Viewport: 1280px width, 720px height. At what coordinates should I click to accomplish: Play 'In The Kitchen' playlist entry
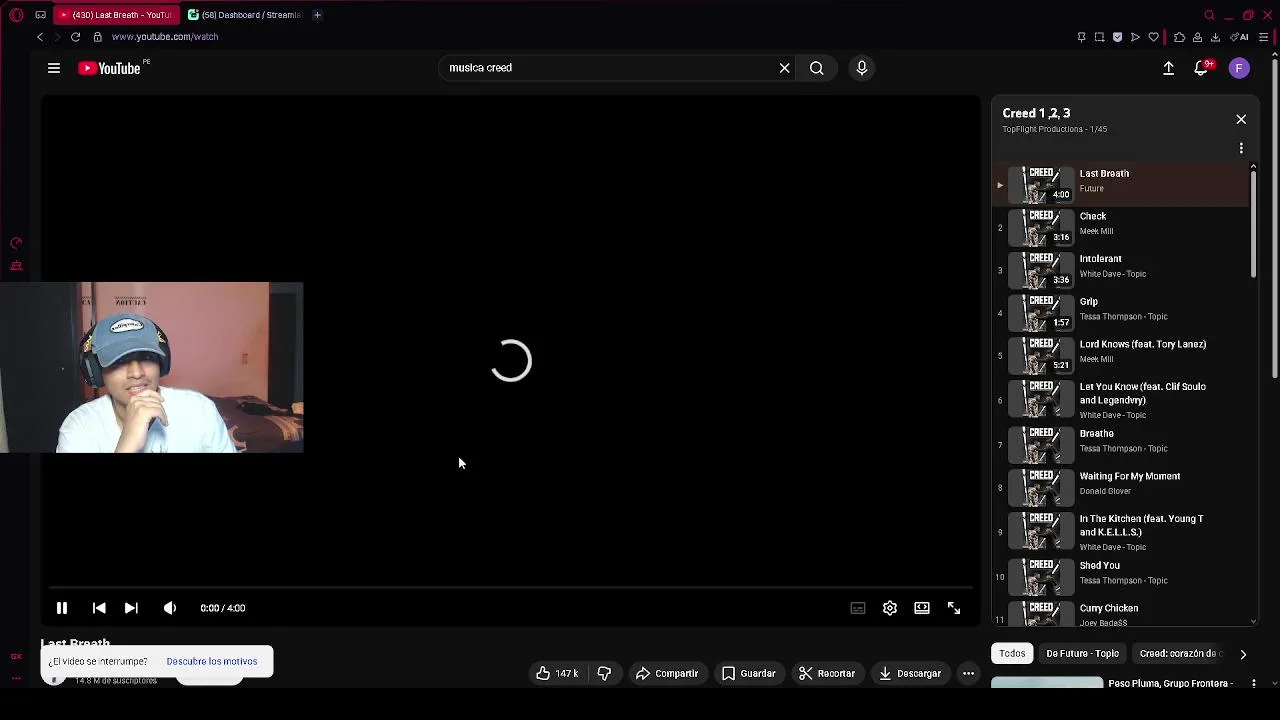[1120, 532]
